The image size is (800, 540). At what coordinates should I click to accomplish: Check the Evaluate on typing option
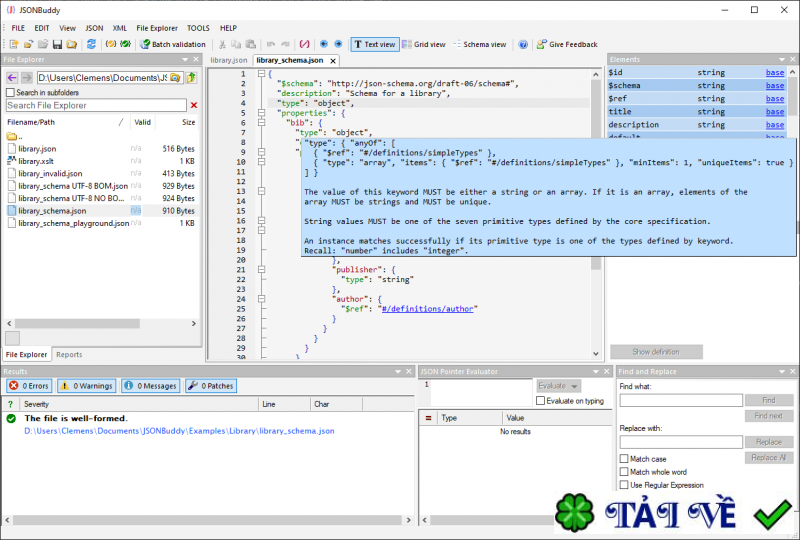(x=540, y=400)
